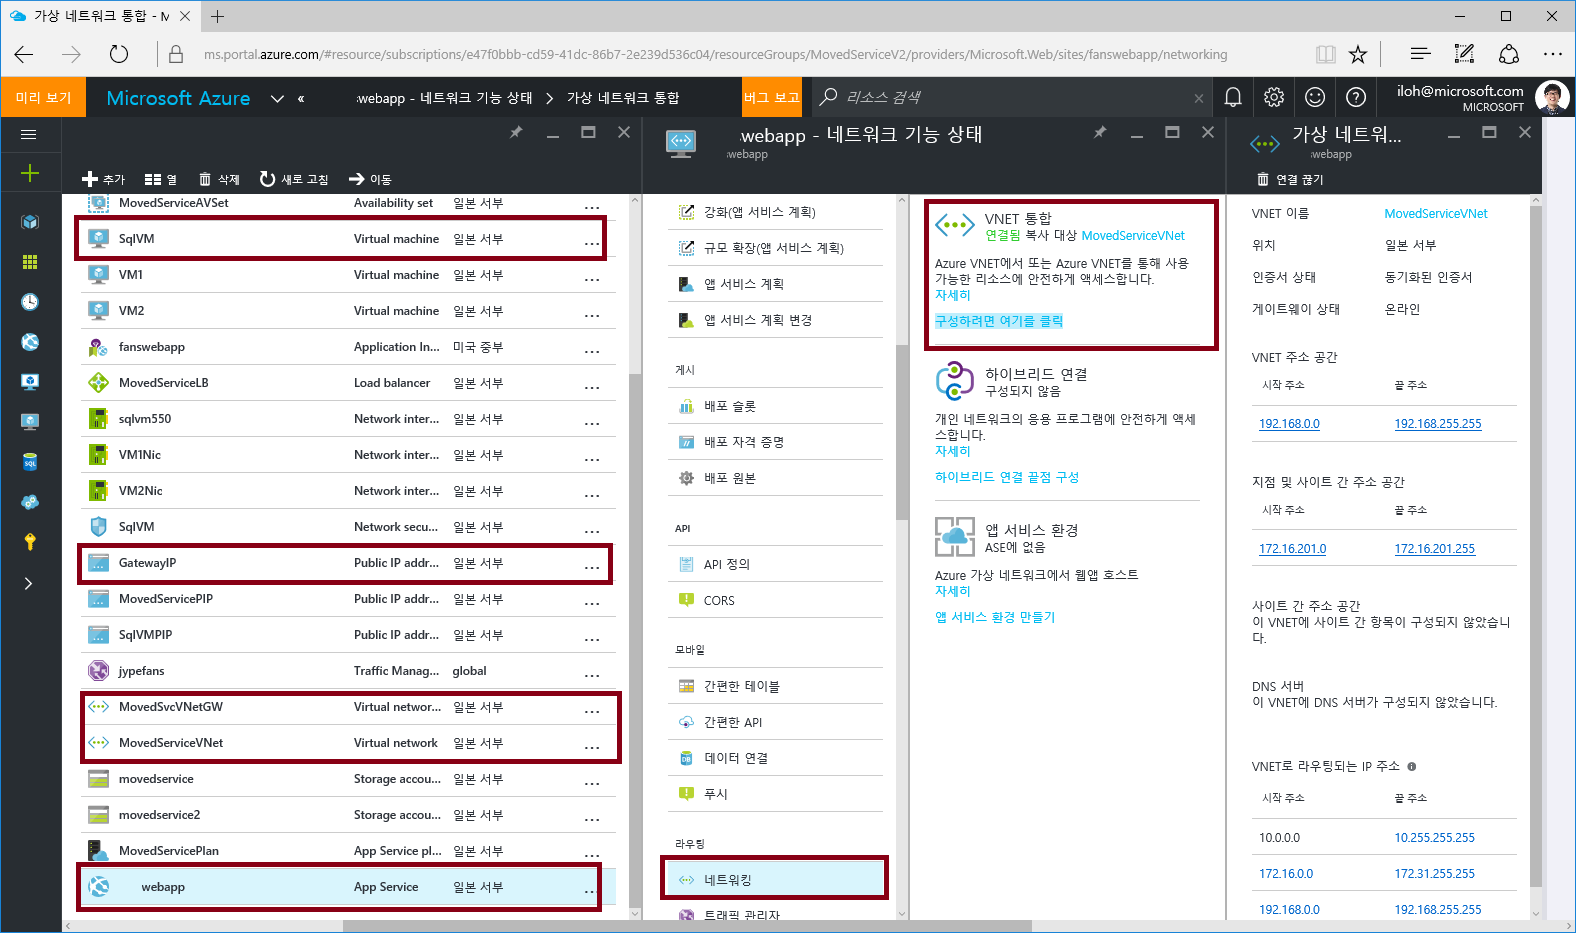Open ellipsis menu for movedservice2 row
Viewport: 1576px width, 933px height.
point(592,819)
